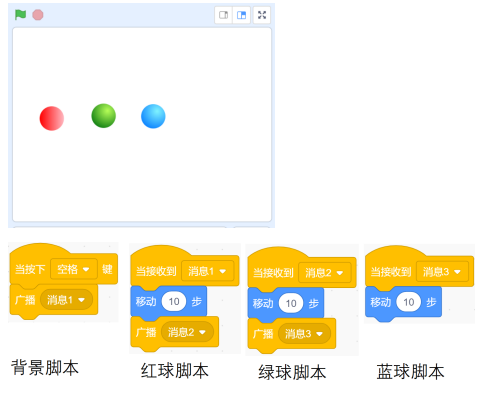Image resolution: width=493 pixels, height=399 pixels.
Task: Select the red ball sprite on stage
Action: pyautogui.click(x=52, y=118)
